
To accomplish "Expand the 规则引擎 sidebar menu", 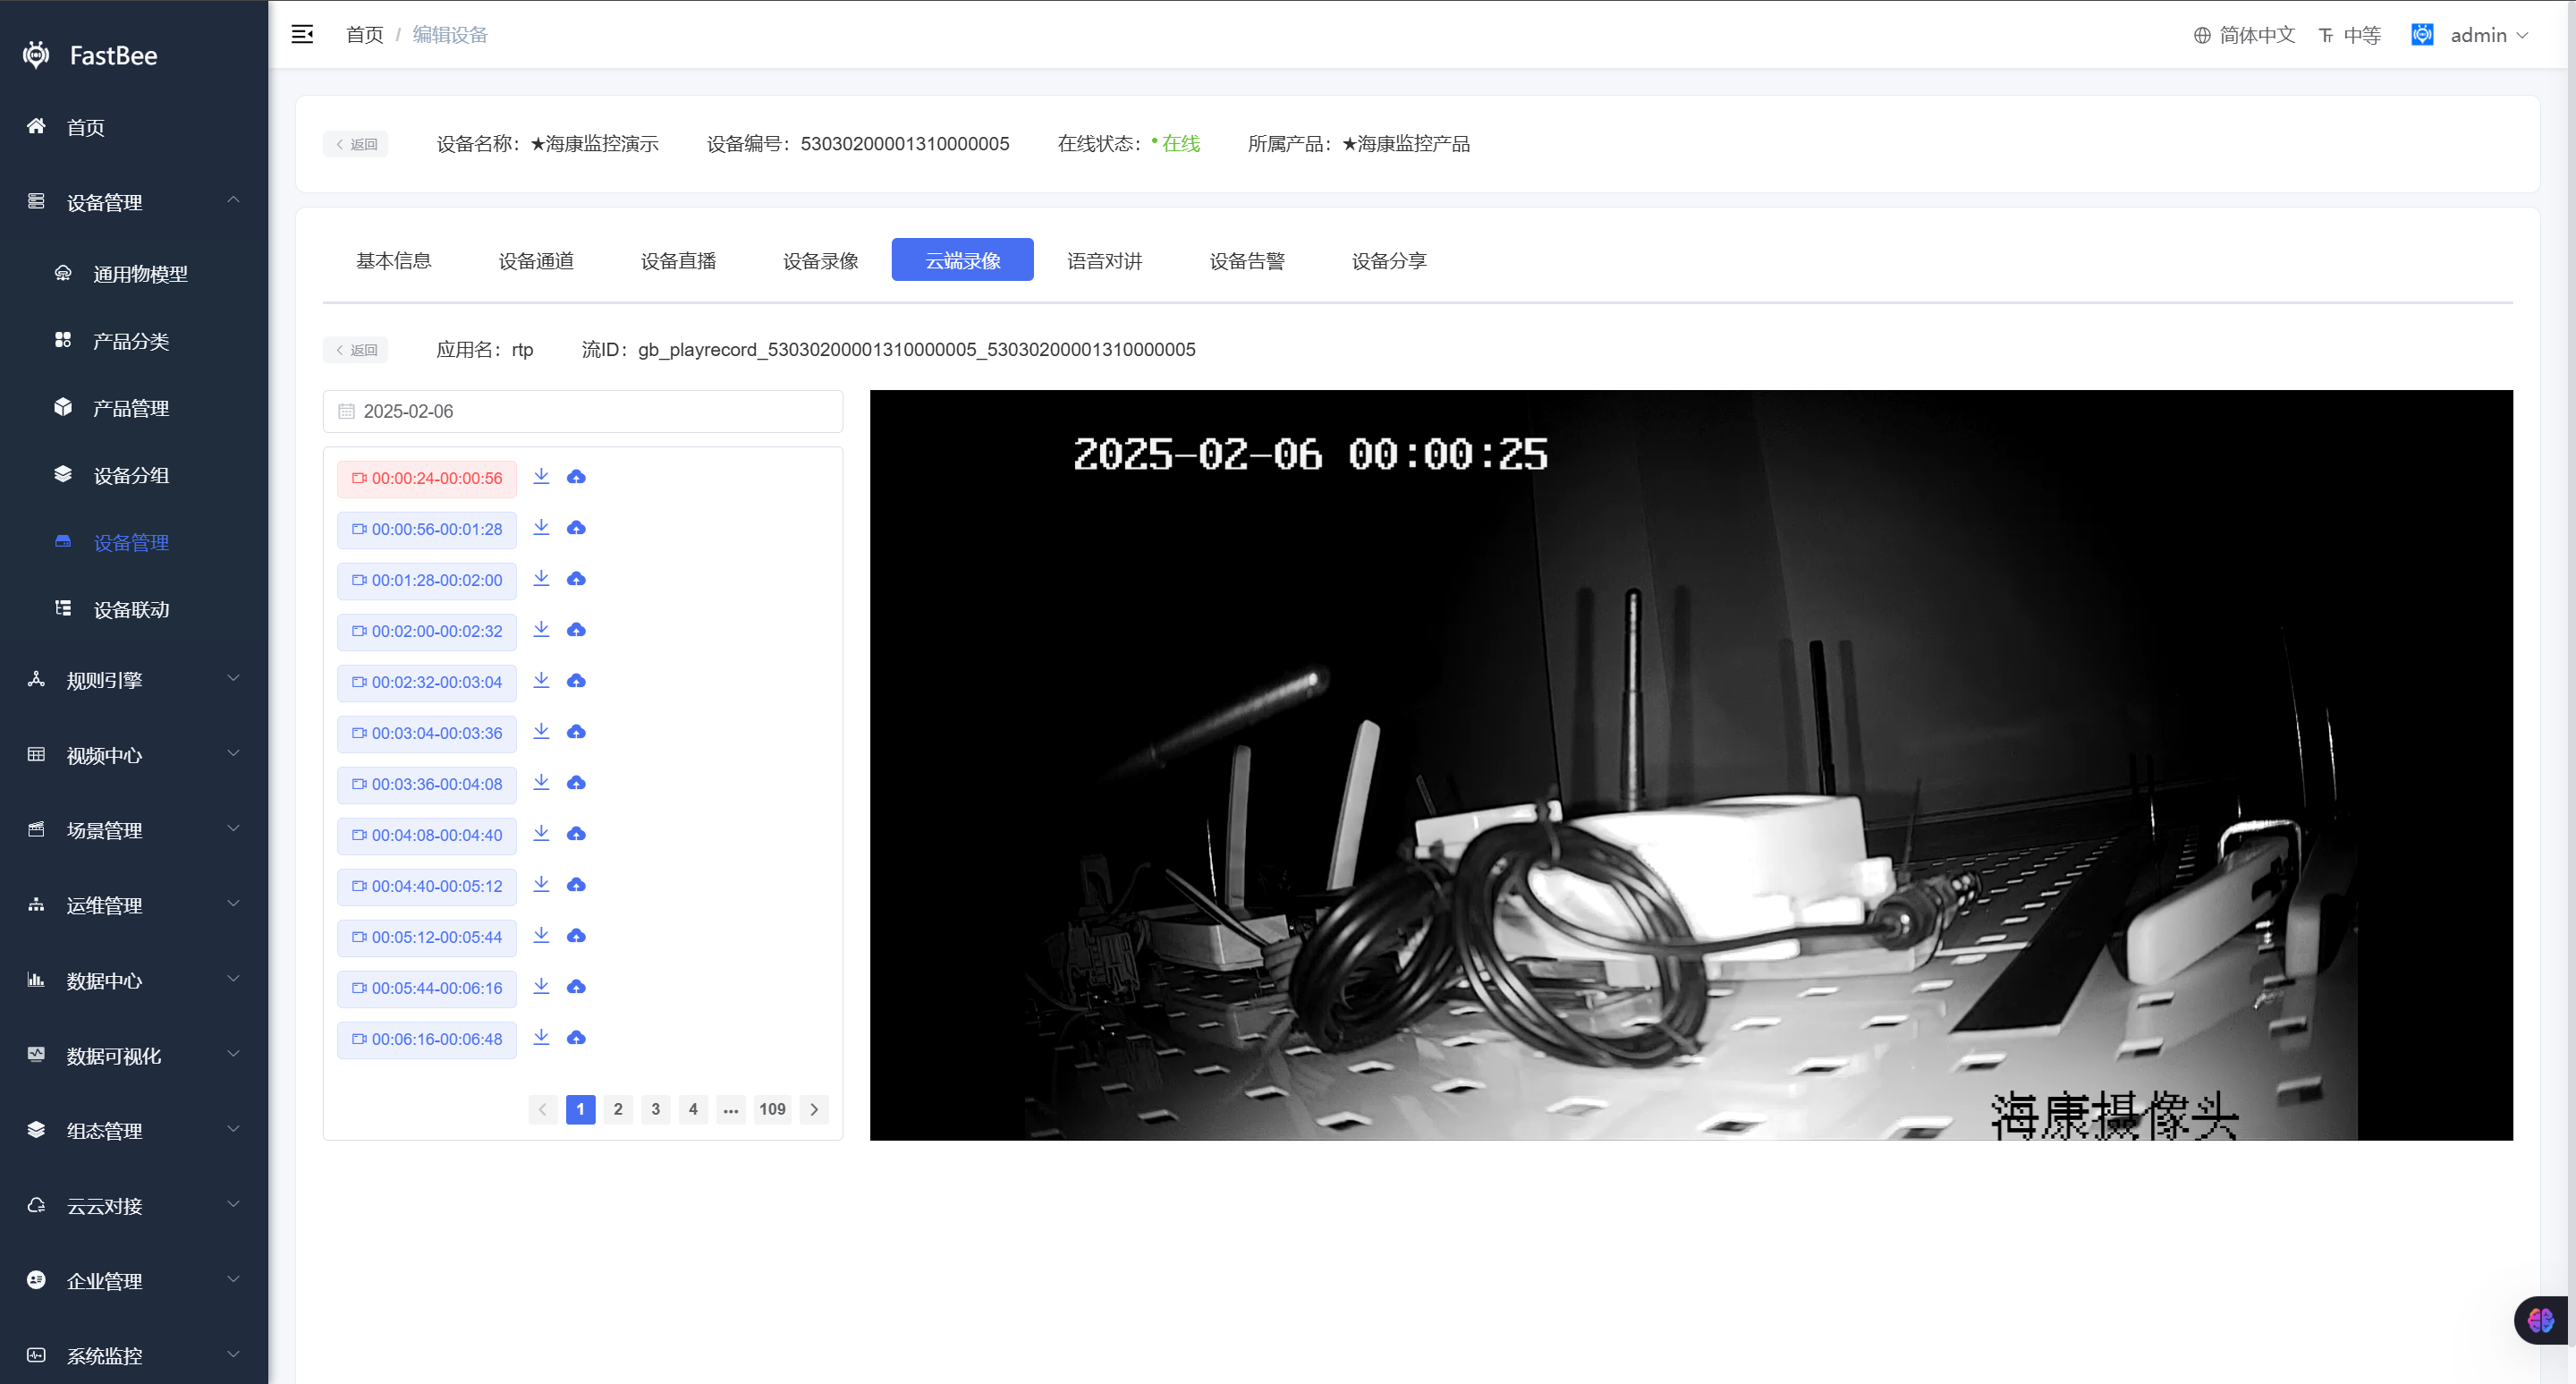I will click(x=134, y=680).
